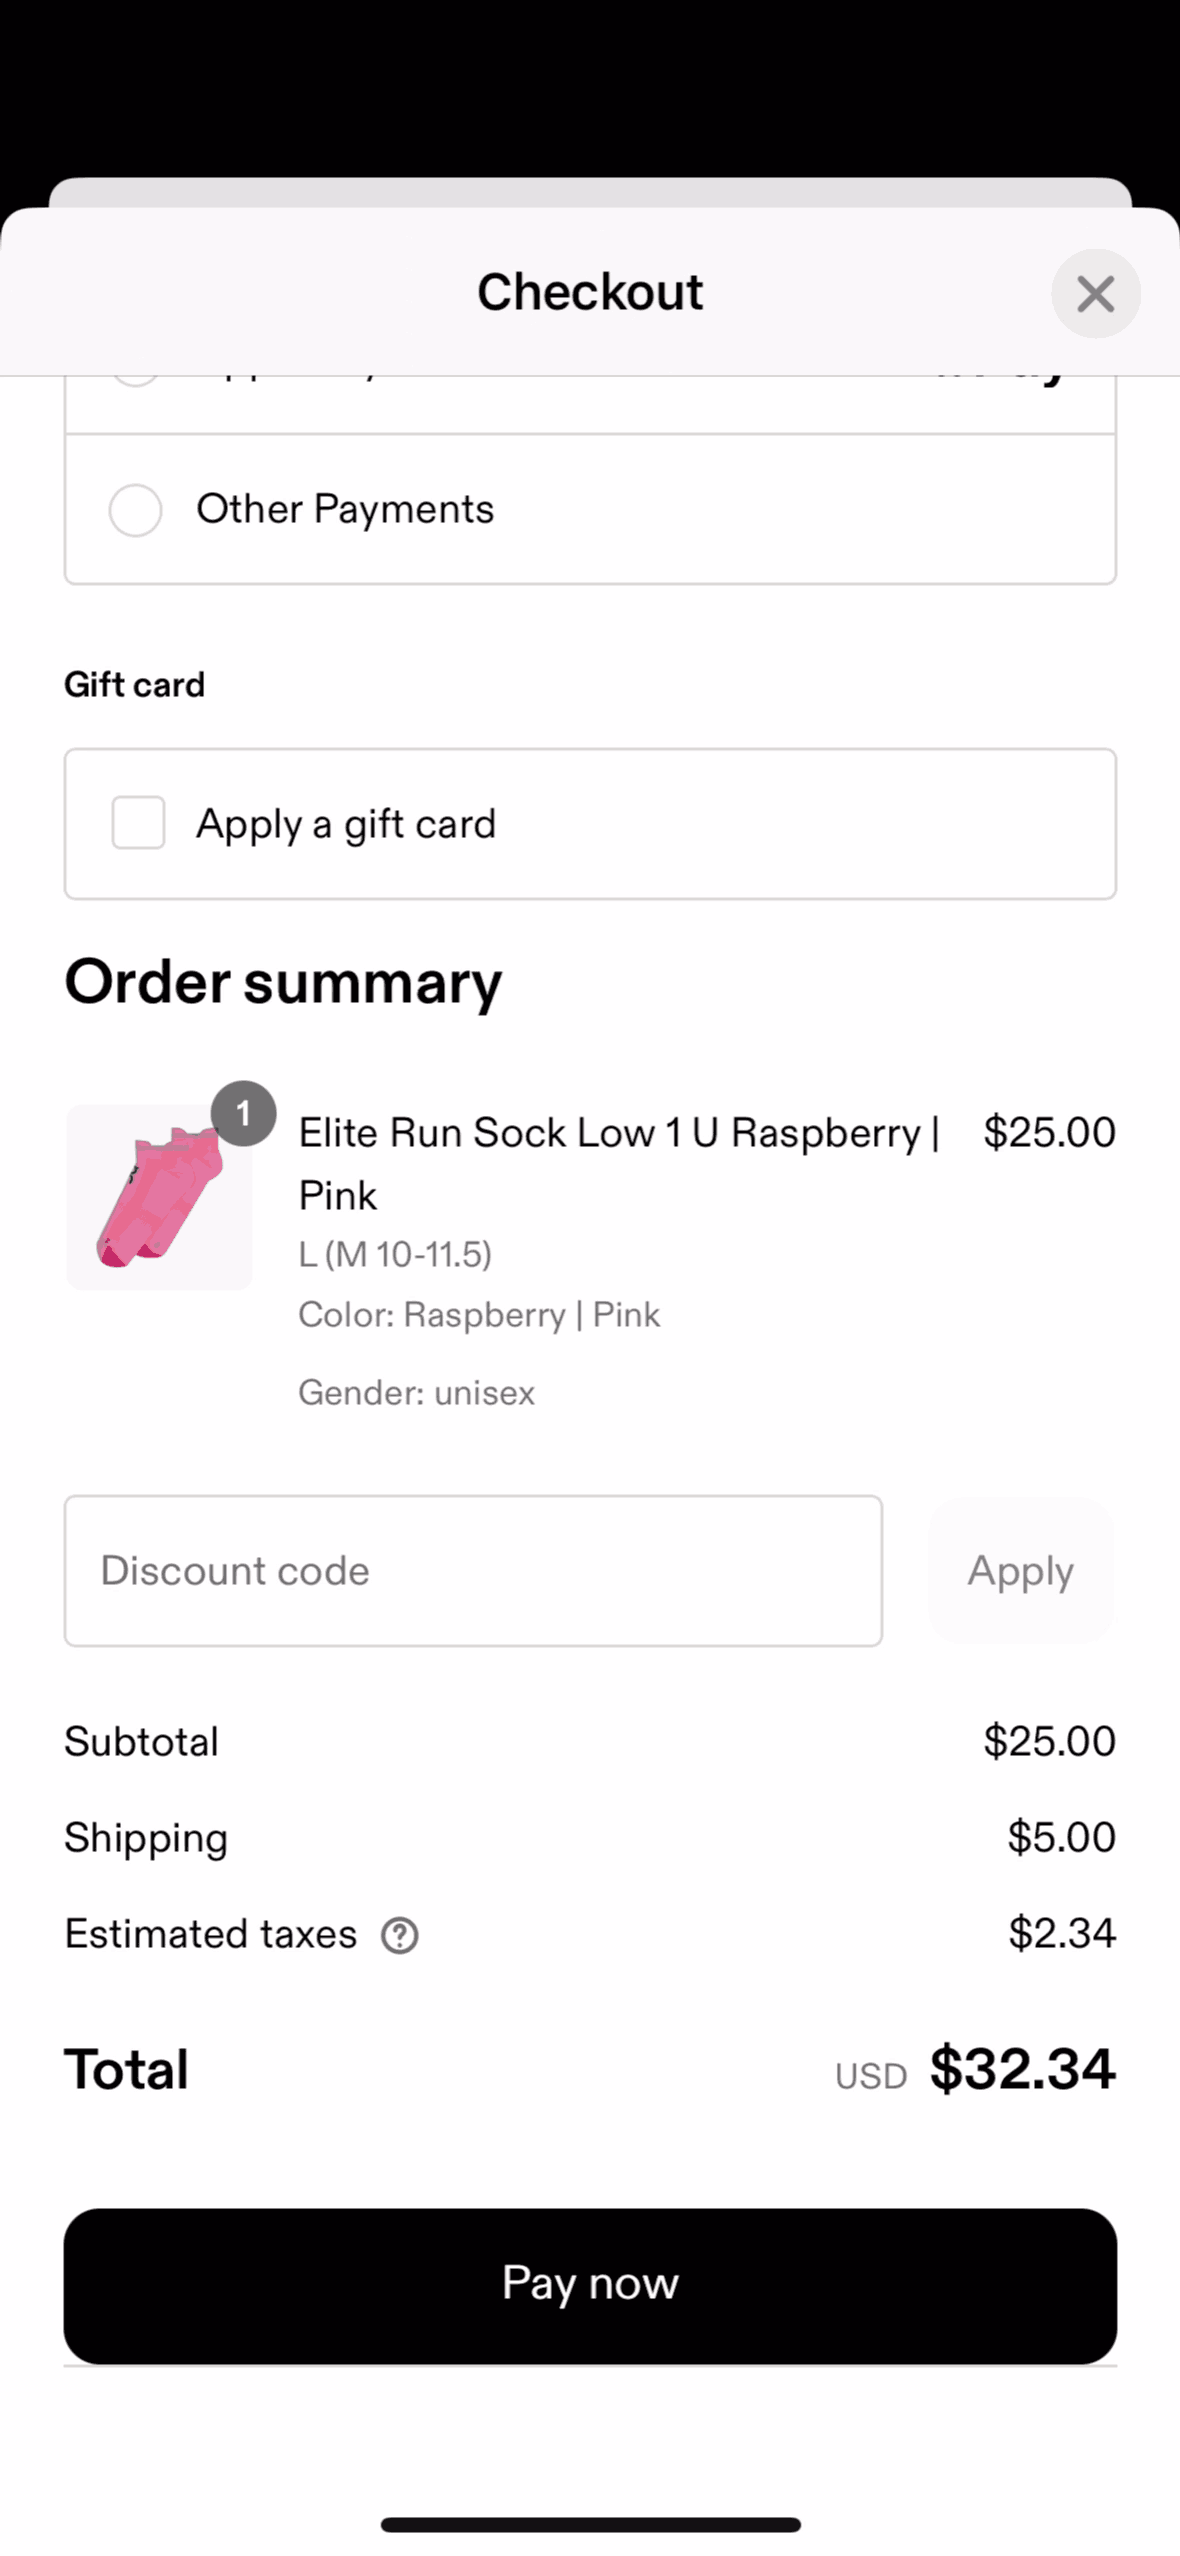
Task: Click the Estimated taxes $2.34 amount
Action: click(1061, 1933)
